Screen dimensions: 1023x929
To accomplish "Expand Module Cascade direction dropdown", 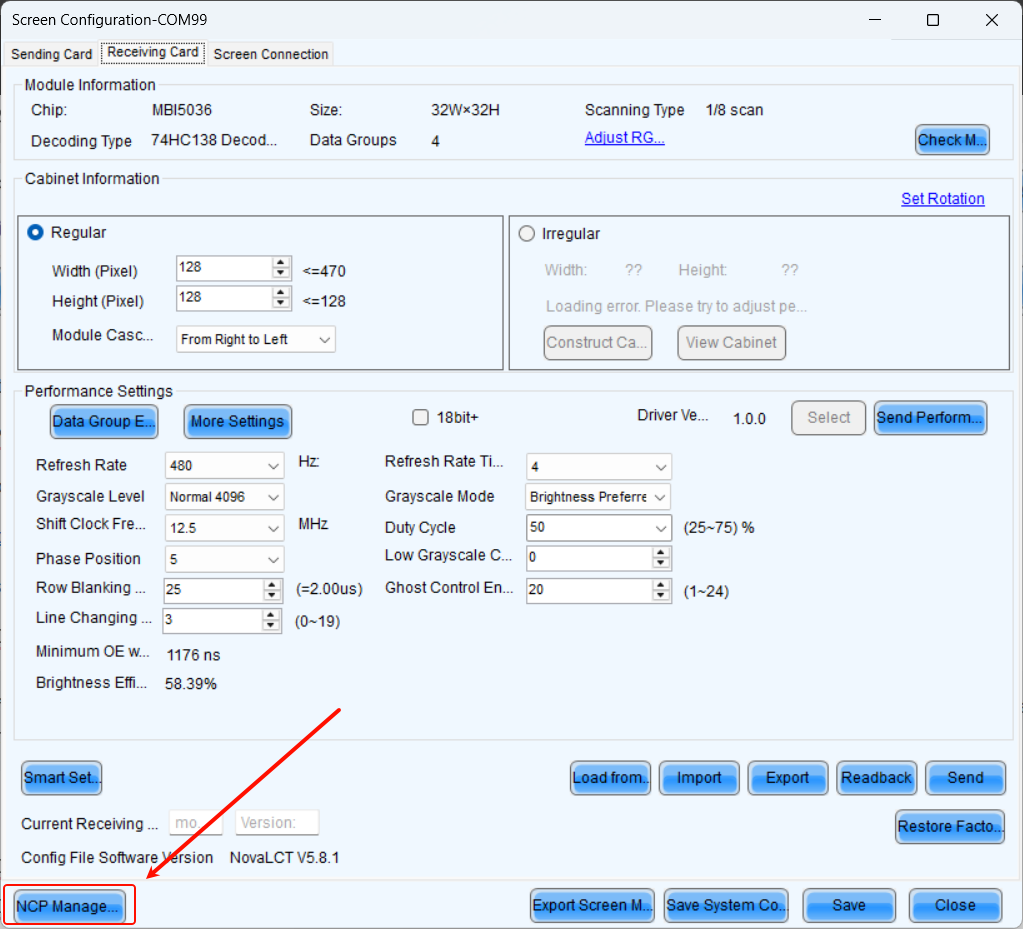I will tap(324, 340).
